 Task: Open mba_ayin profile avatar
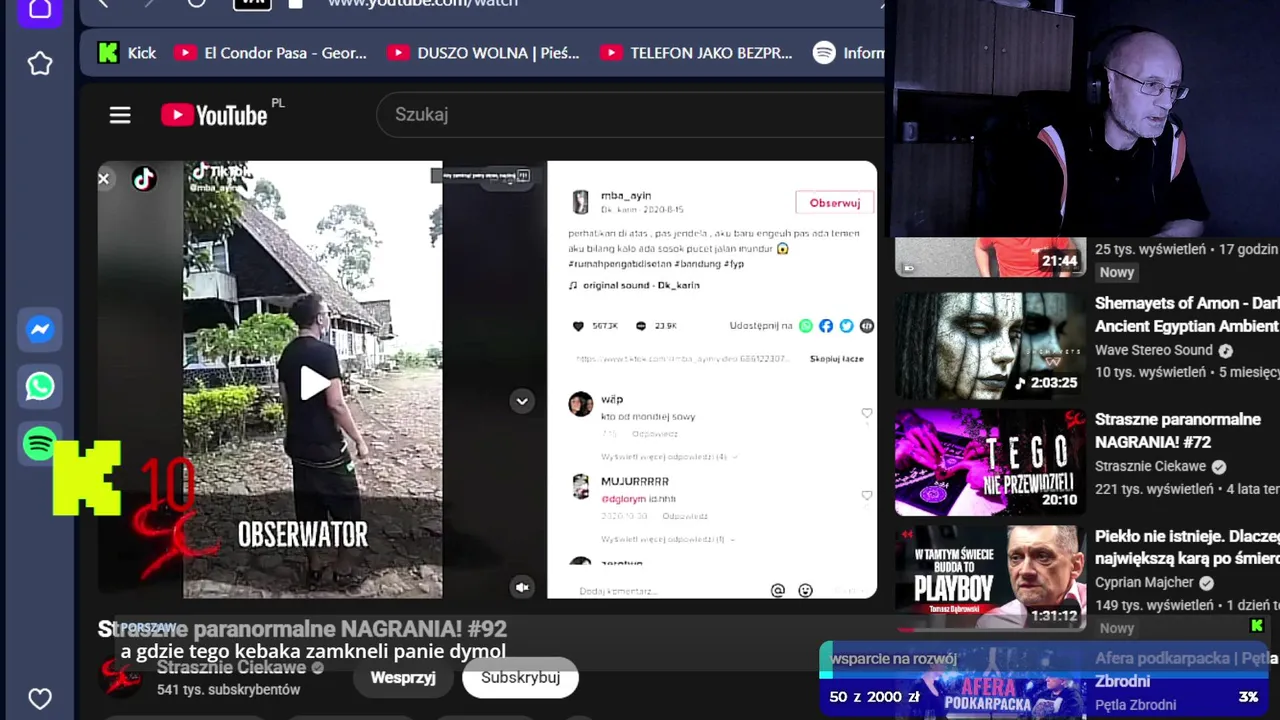click(x=580, y=202)
